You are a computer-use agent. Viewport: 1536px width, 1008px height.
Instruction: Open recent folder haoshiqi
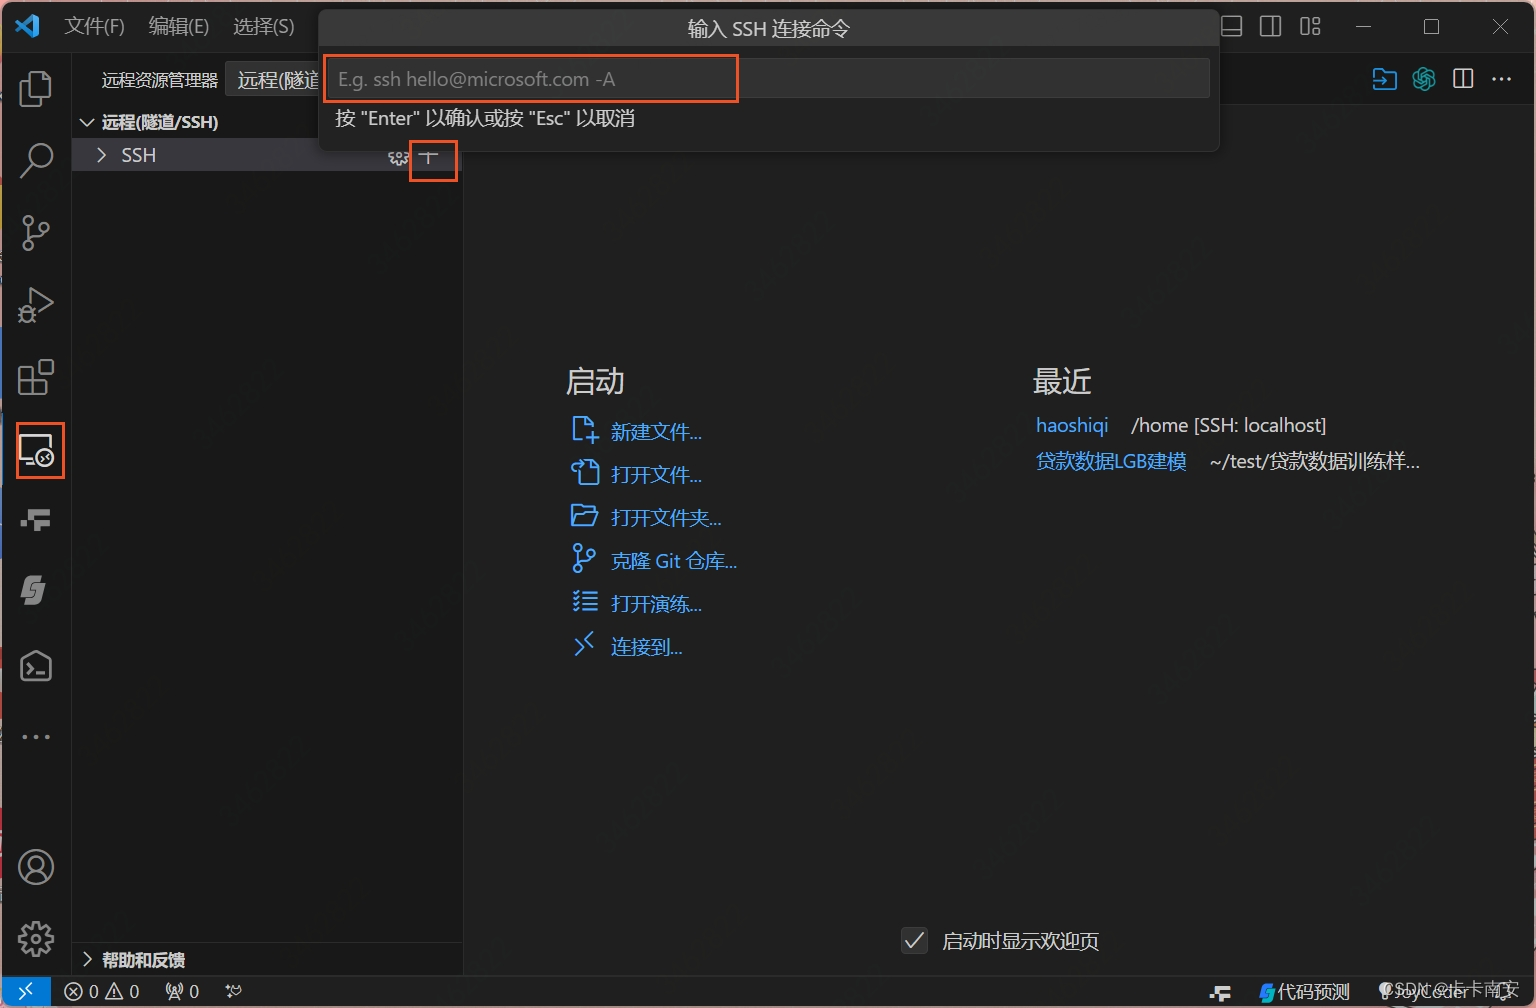click(x=1072, y=425)
